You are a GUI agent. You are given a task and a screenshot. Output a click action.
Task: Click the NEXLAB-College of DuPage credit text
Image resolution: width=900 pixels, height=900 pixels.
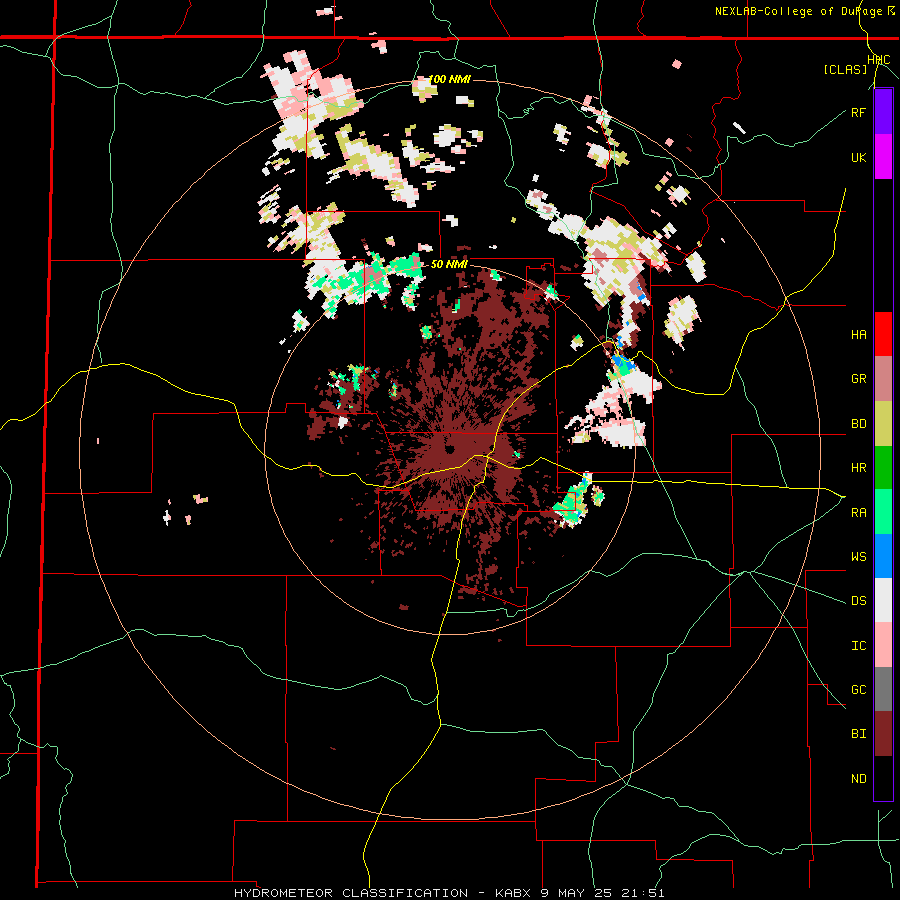point(798,11)
